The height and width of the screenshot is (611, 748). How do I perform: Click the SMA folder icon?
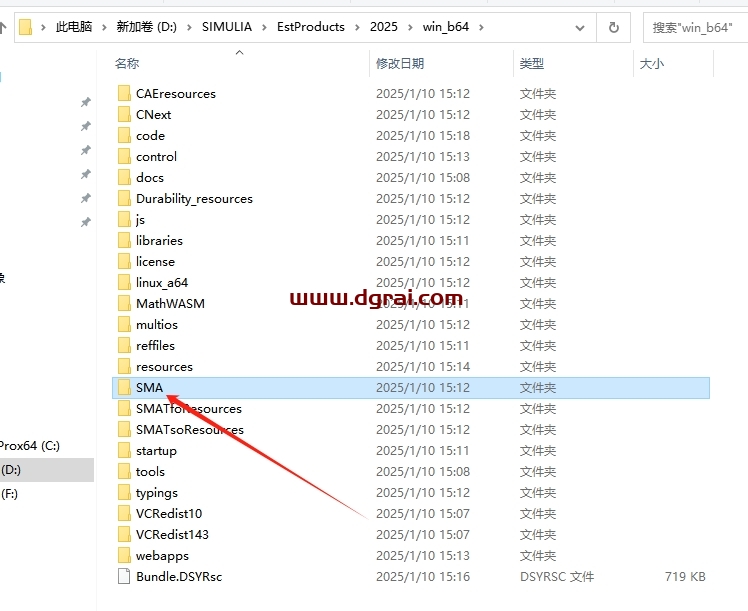(x=124, y=387)
